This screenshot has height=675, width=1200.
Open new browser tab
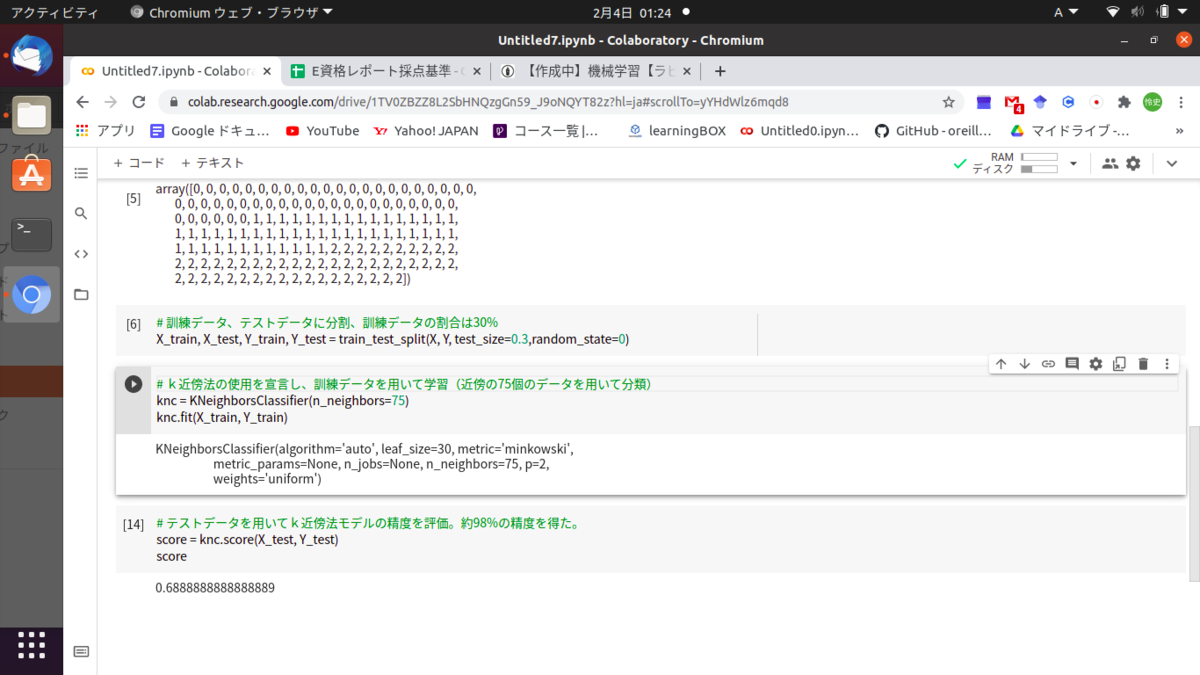tap(720, 71)
